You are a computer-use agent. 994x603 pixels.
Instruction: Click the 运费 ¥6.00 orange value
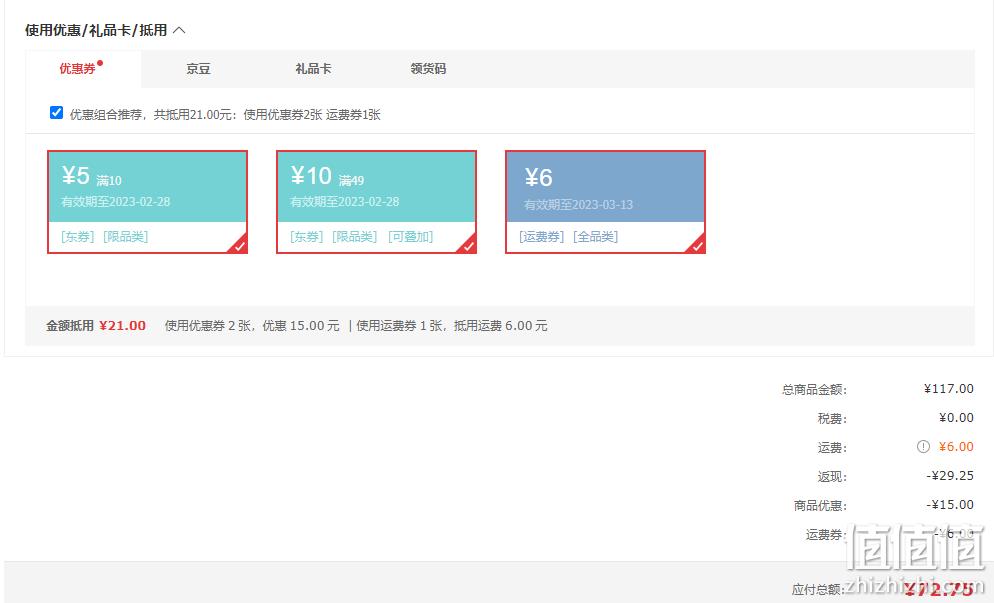(x=956, y=446)
